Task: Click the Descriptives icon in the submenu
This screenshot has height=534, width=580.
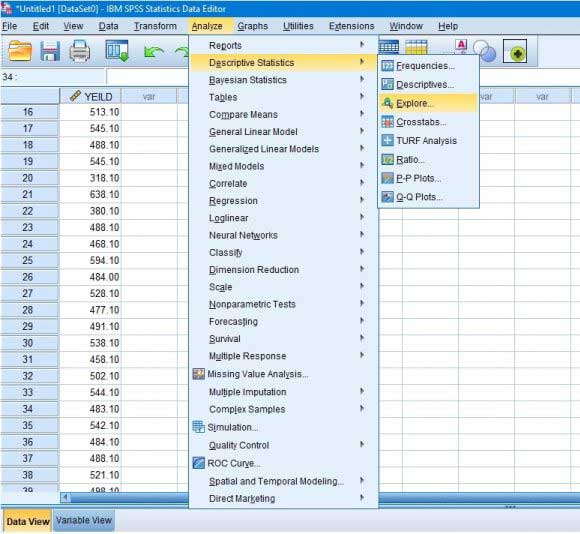Action: click(x=387, y=84)
